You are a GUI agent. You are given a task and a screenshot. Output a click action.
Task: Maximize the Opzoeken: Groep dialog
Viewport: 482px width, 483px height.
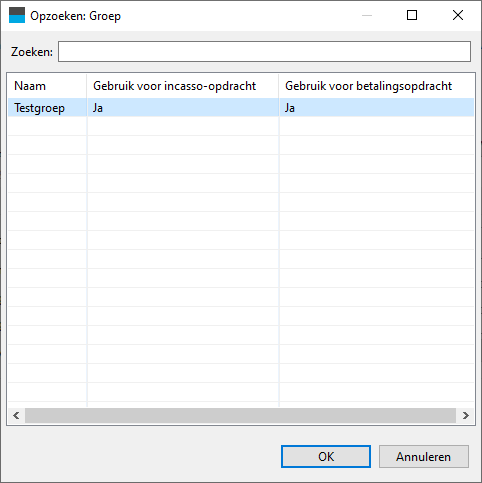[x=412, y=15]
